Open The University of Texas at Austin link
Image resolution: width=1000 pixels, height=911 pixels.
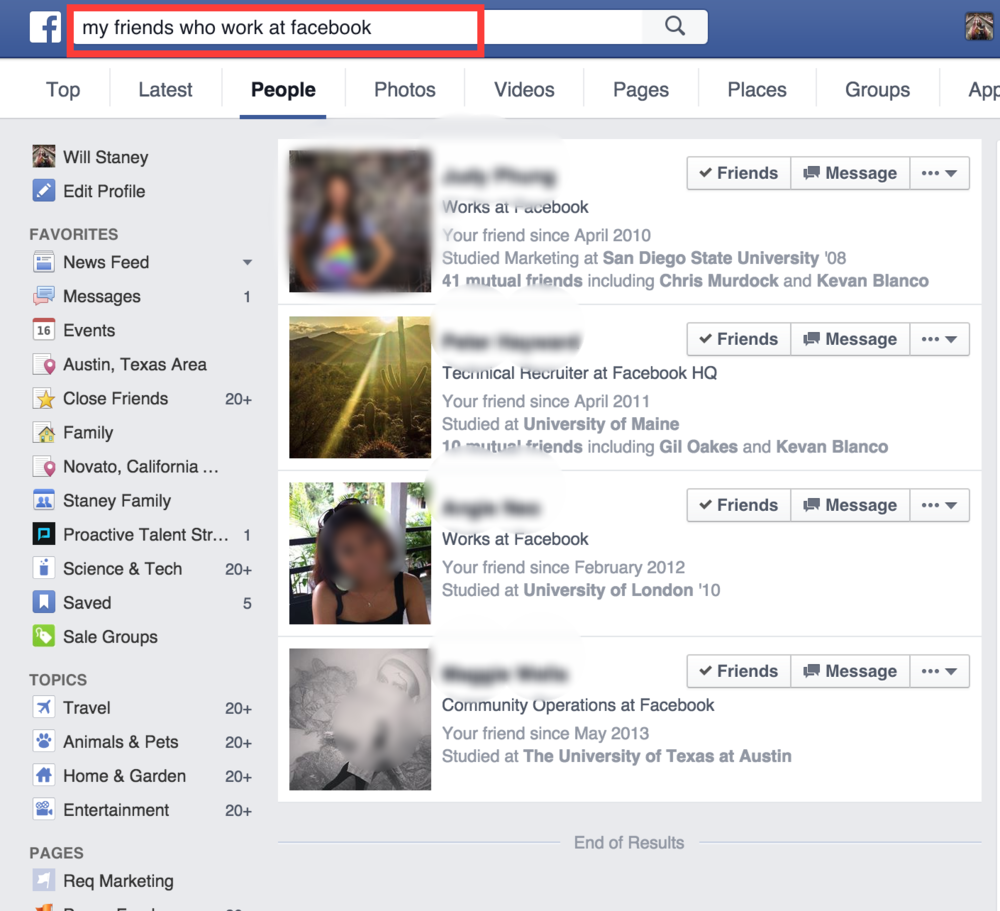(658, 756)
